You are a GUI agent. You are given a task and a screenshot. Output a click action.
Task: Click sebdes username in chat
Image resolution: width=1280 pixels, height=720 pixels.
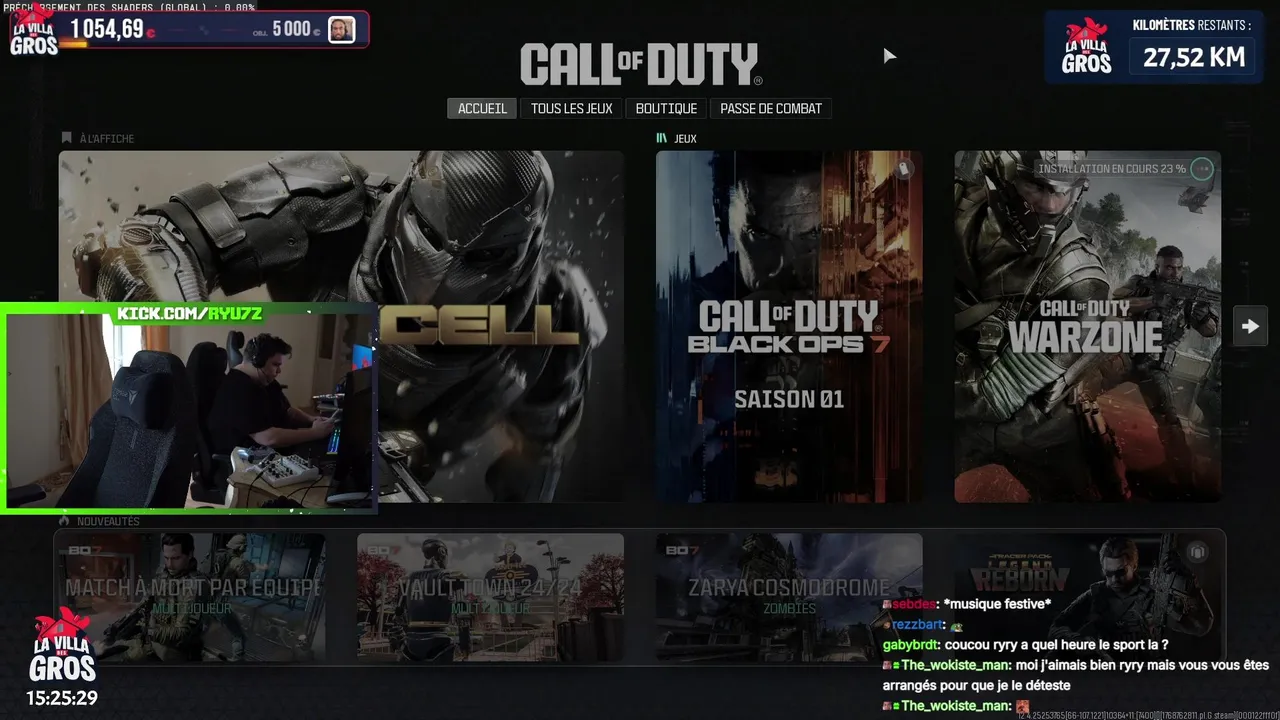(914, 605)
